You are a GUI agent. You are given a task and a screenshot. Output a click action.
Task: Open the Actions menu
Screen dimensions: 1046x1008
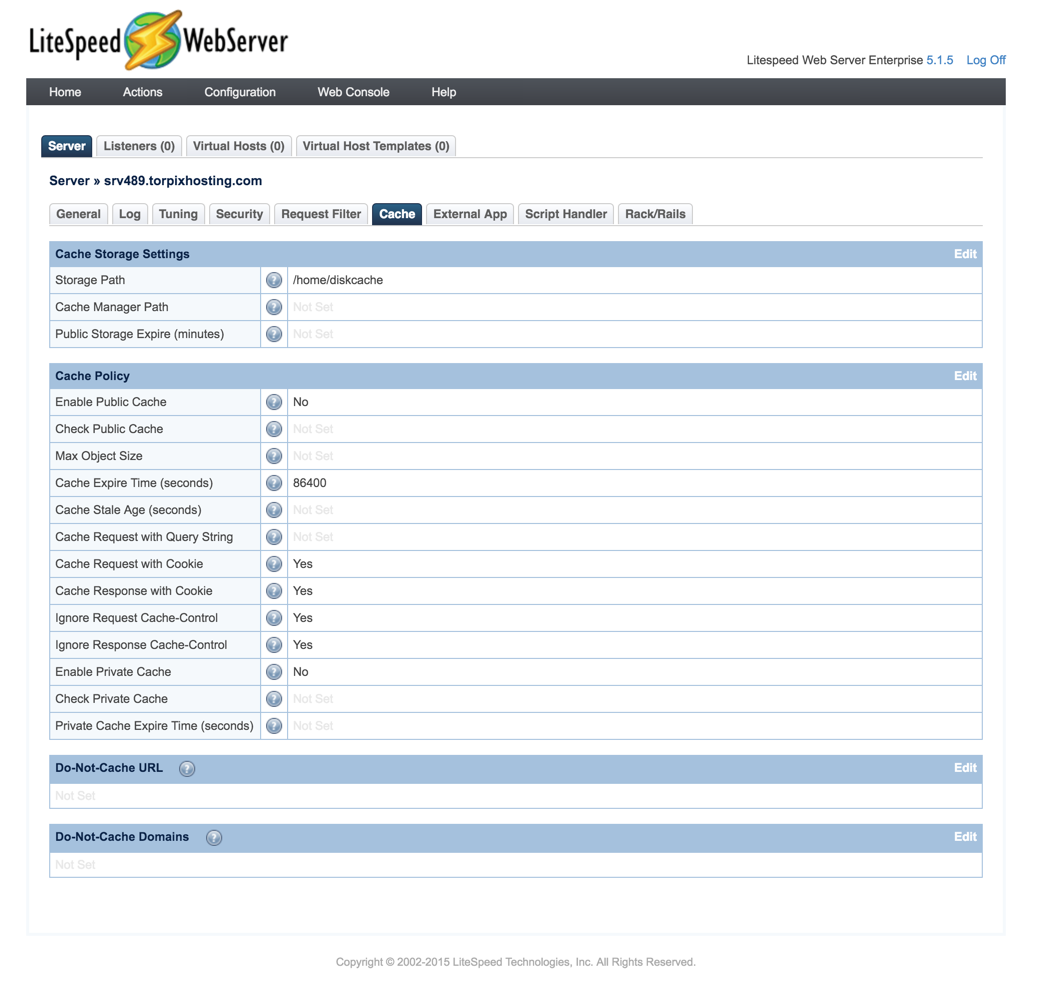142,92
